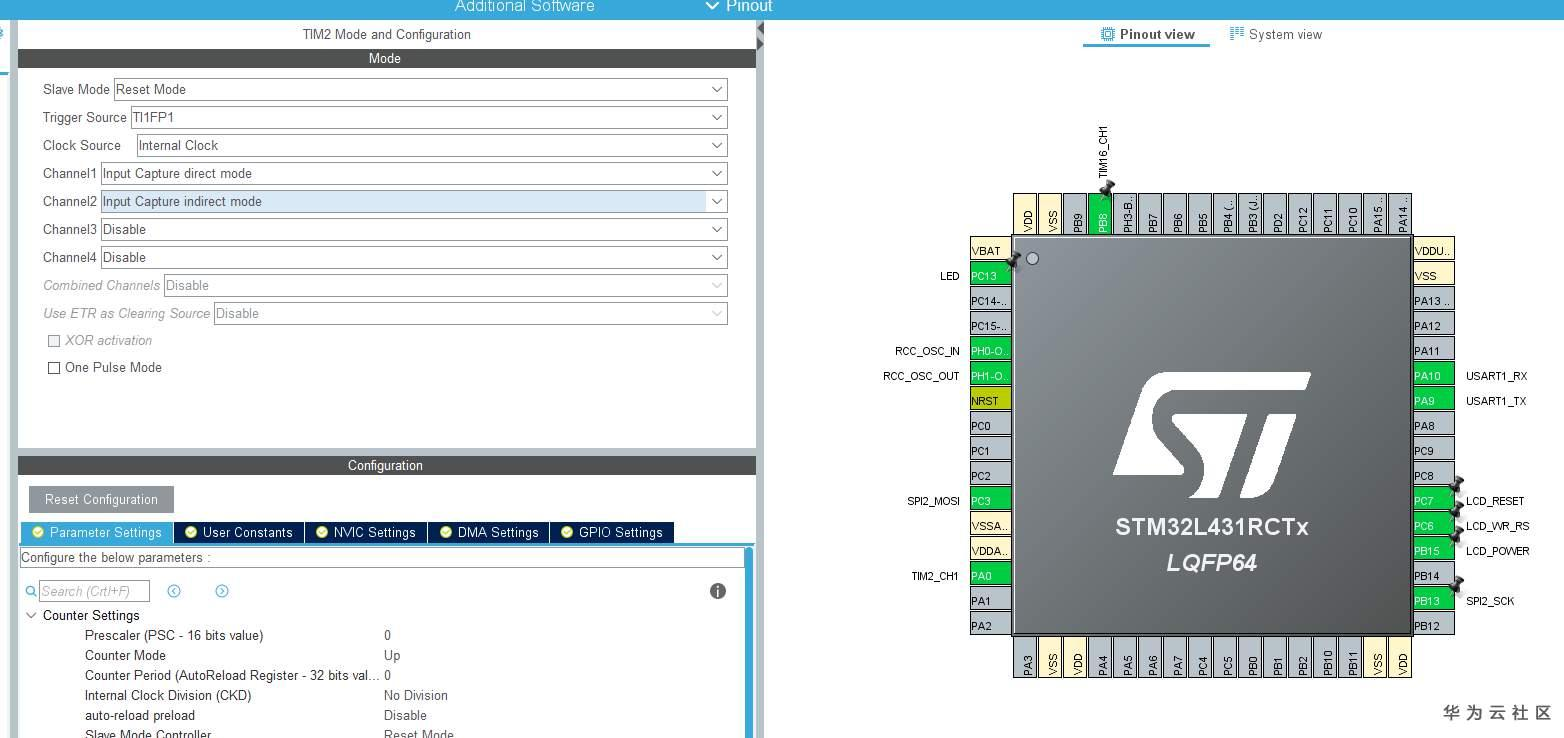Click Internal Clock Division value No Division
This screenshot has height=738, width=1564.
416,696
